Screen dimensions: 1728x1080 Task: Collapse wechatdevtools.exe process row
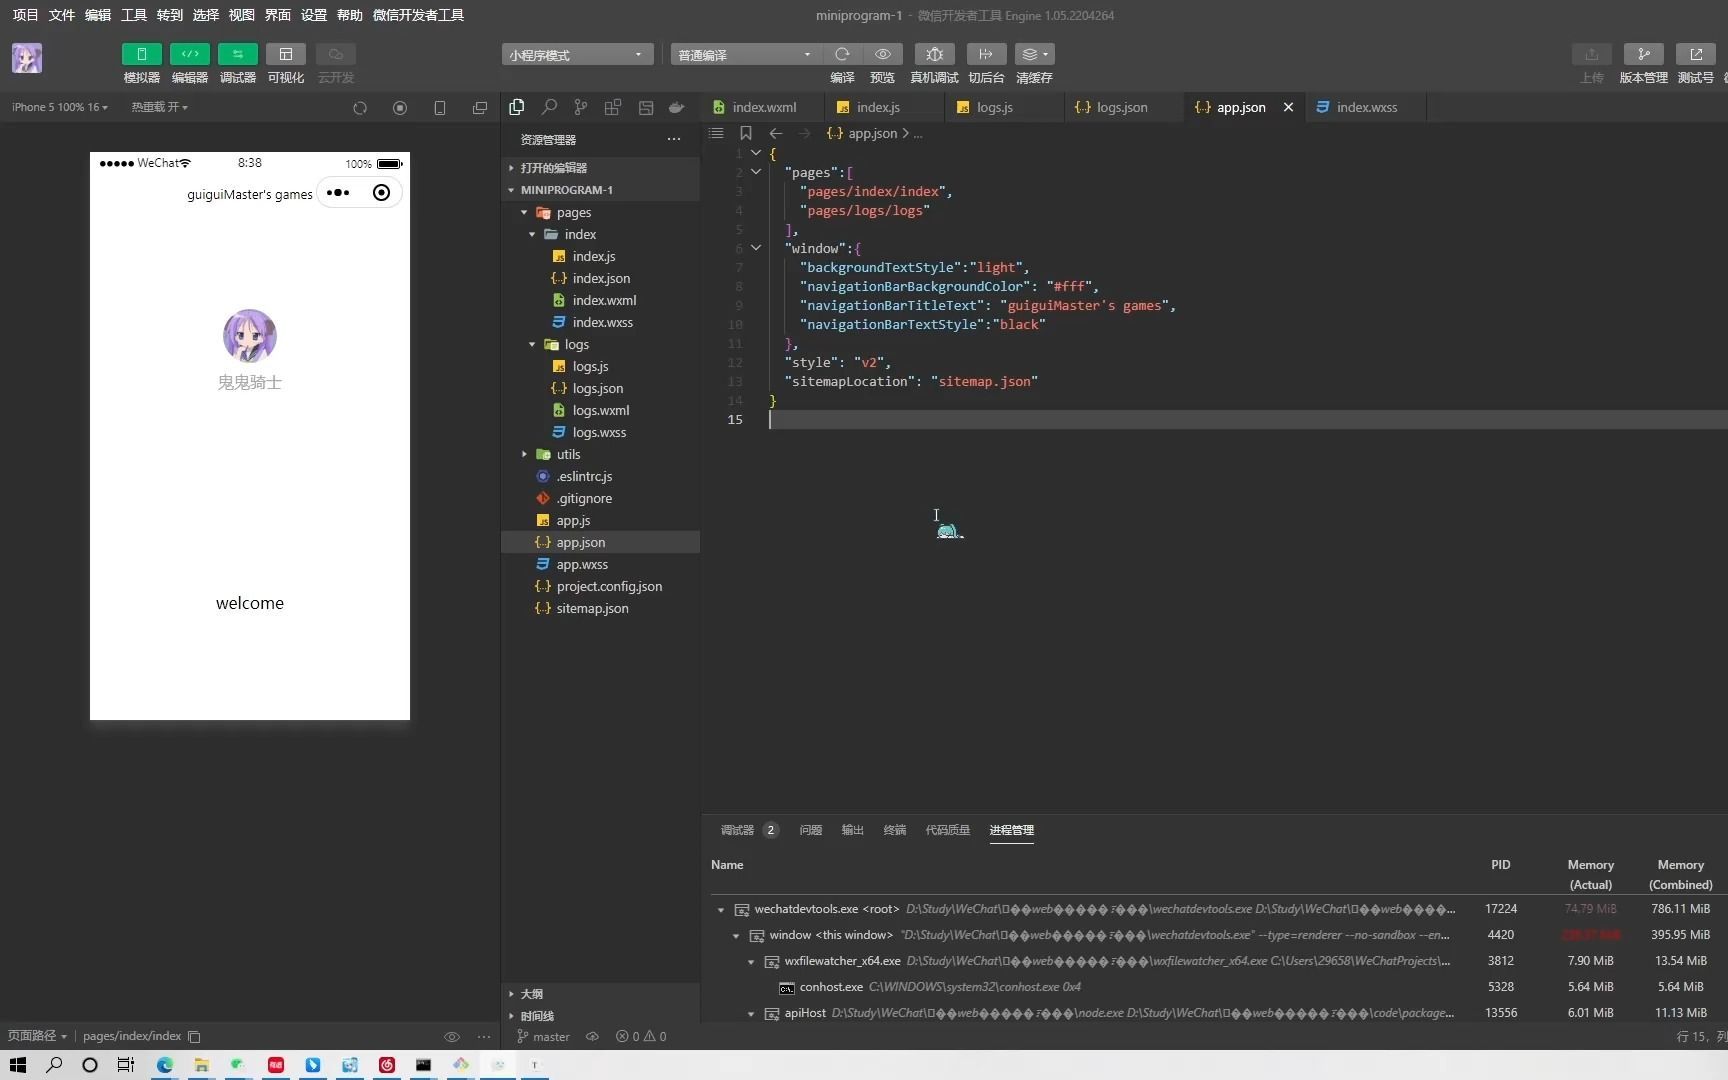[721, 910]
